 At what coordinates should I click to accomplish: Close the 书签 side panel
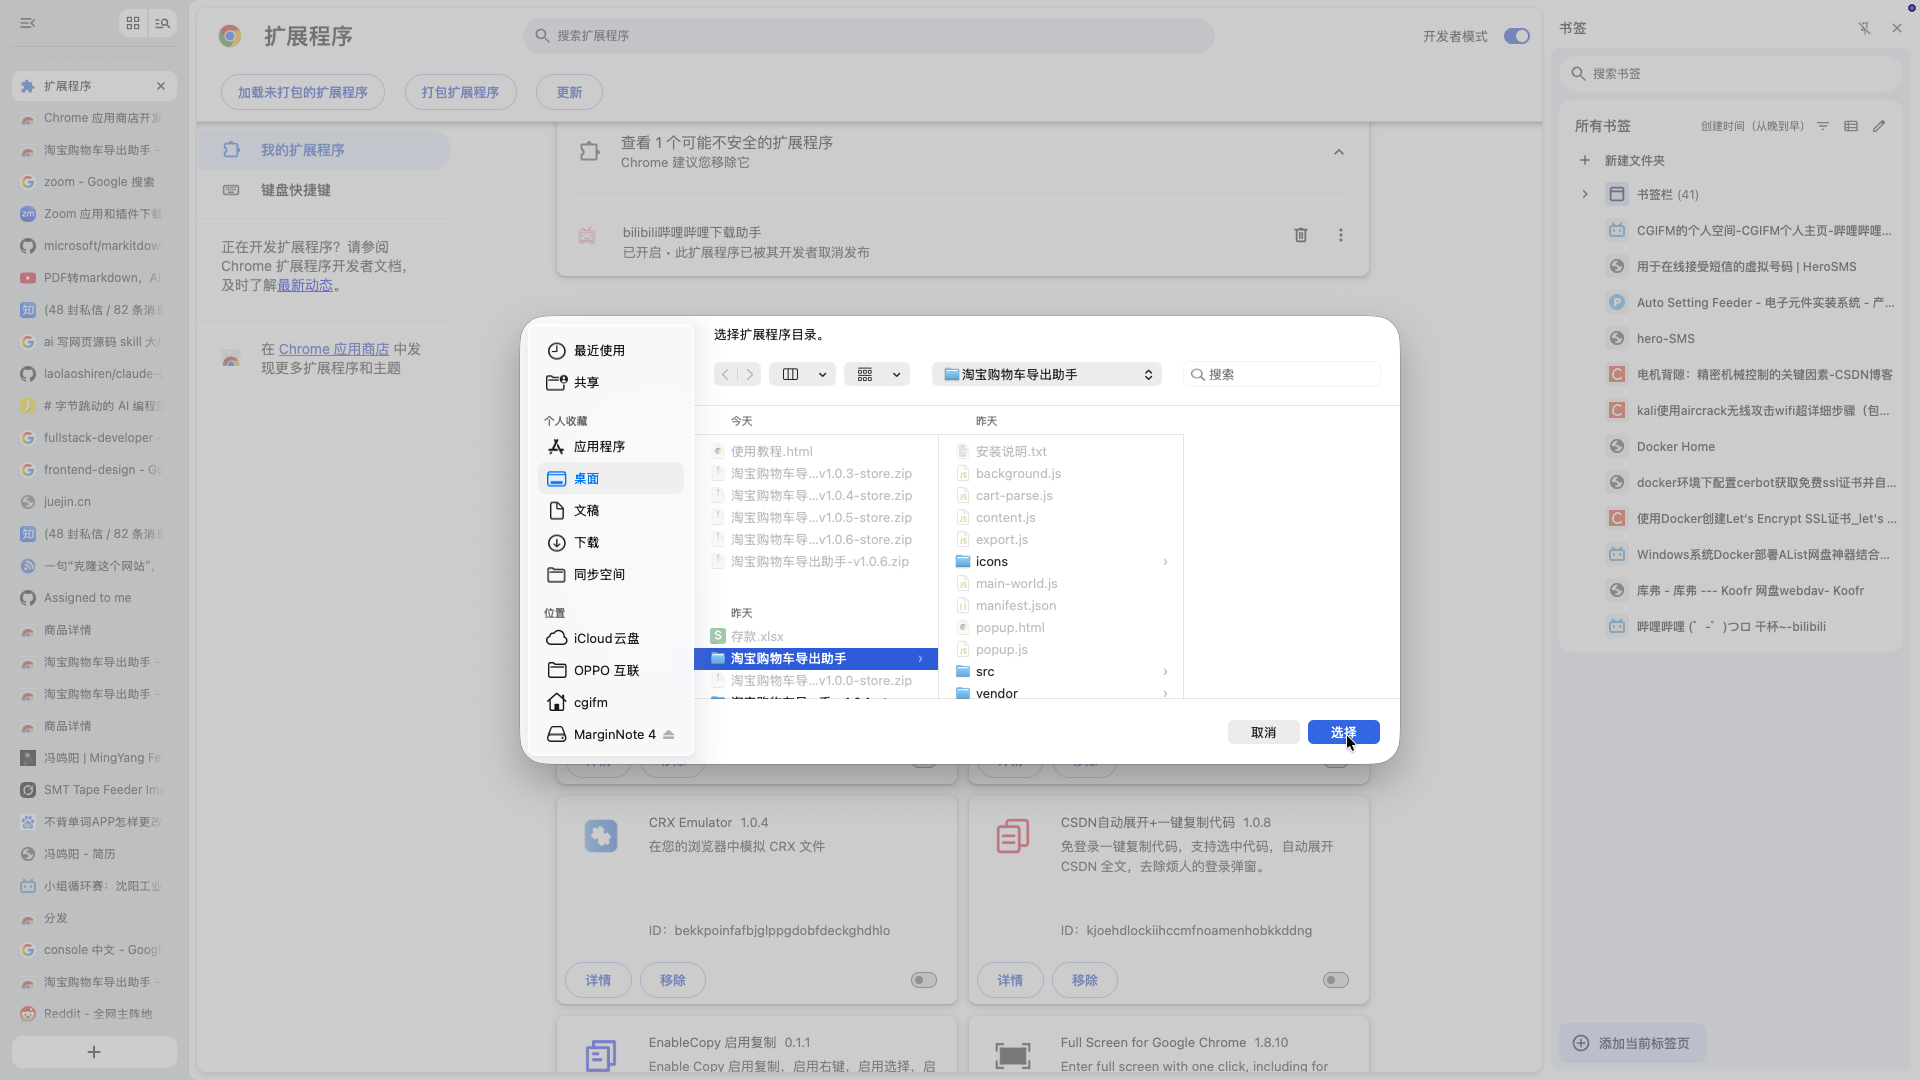1897,28
